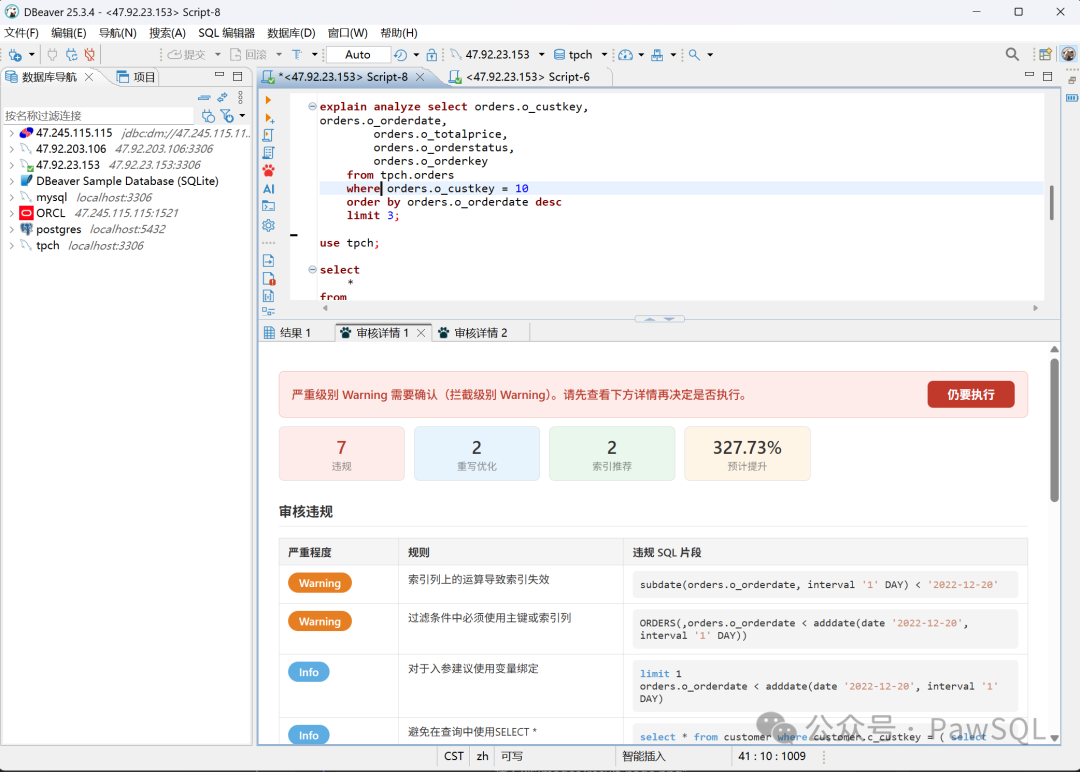
Task: Expand the ORCL connection node
Action: (x=11, y=213)
